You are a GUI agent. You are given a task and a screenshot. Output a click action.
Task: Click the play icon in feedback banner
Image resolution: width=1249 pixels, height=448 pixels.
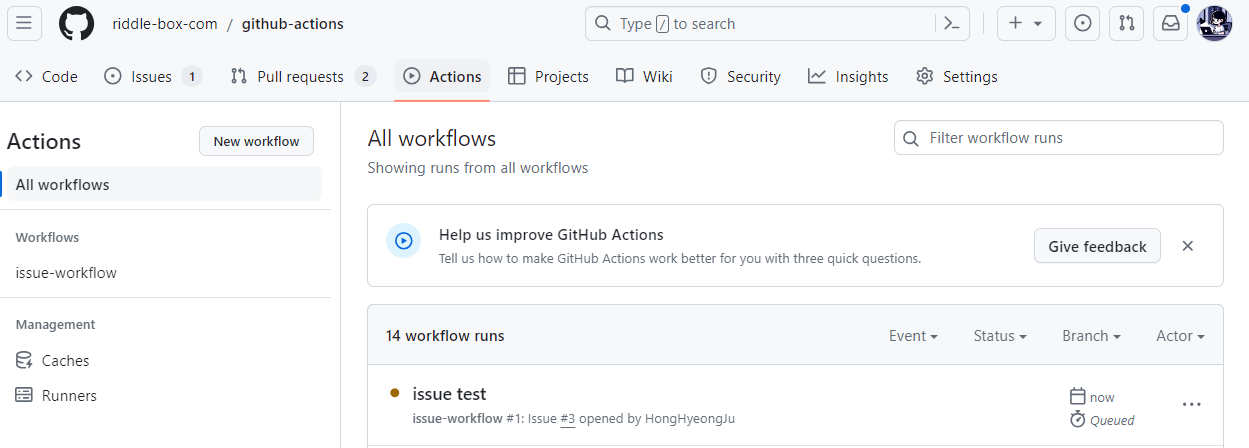(x=403, y=240)
